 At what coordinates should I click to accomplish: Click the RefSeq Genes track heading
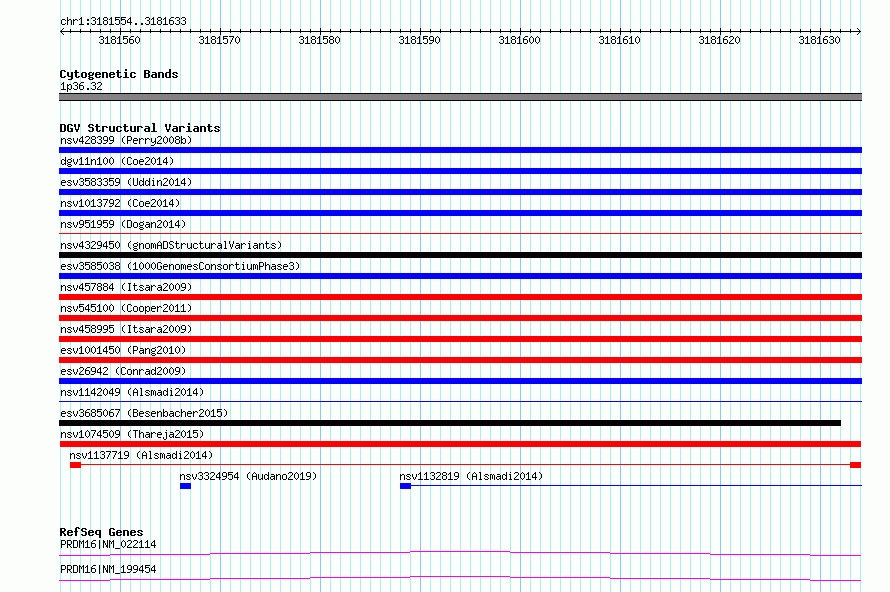(101, 532)
